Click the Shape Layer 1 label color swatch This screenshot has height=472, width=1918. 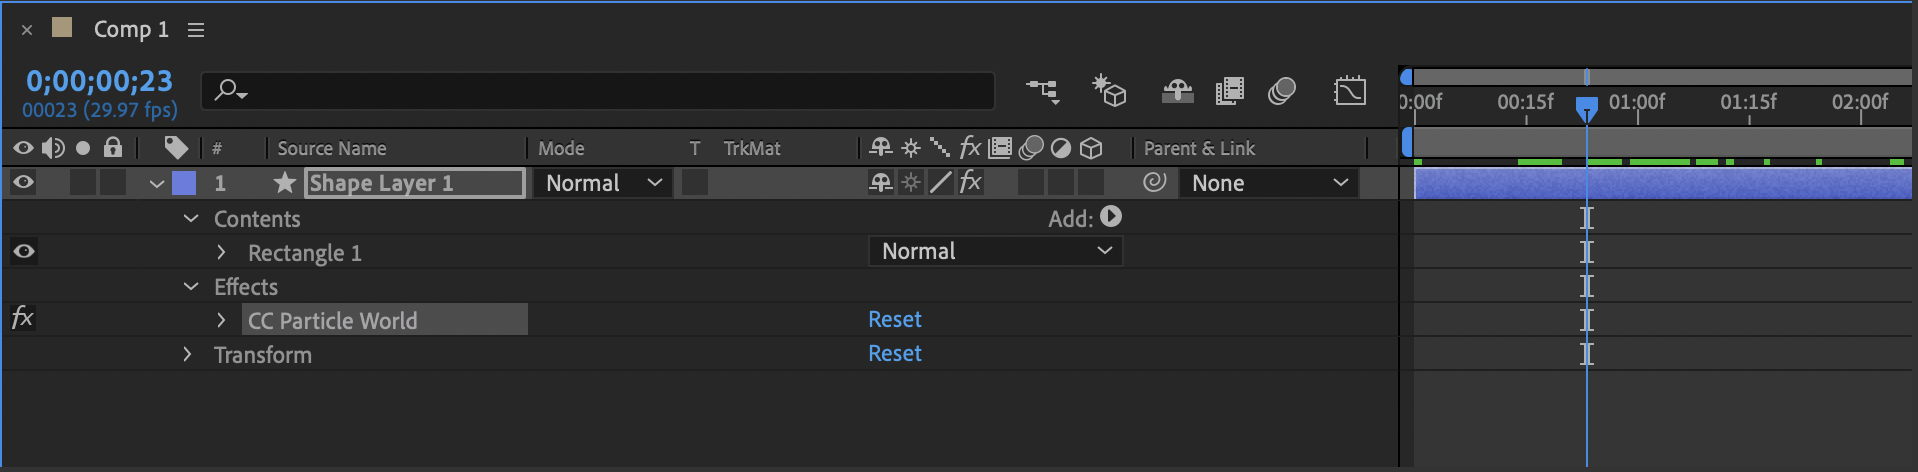pyautogui.click(x=184, y=183)
